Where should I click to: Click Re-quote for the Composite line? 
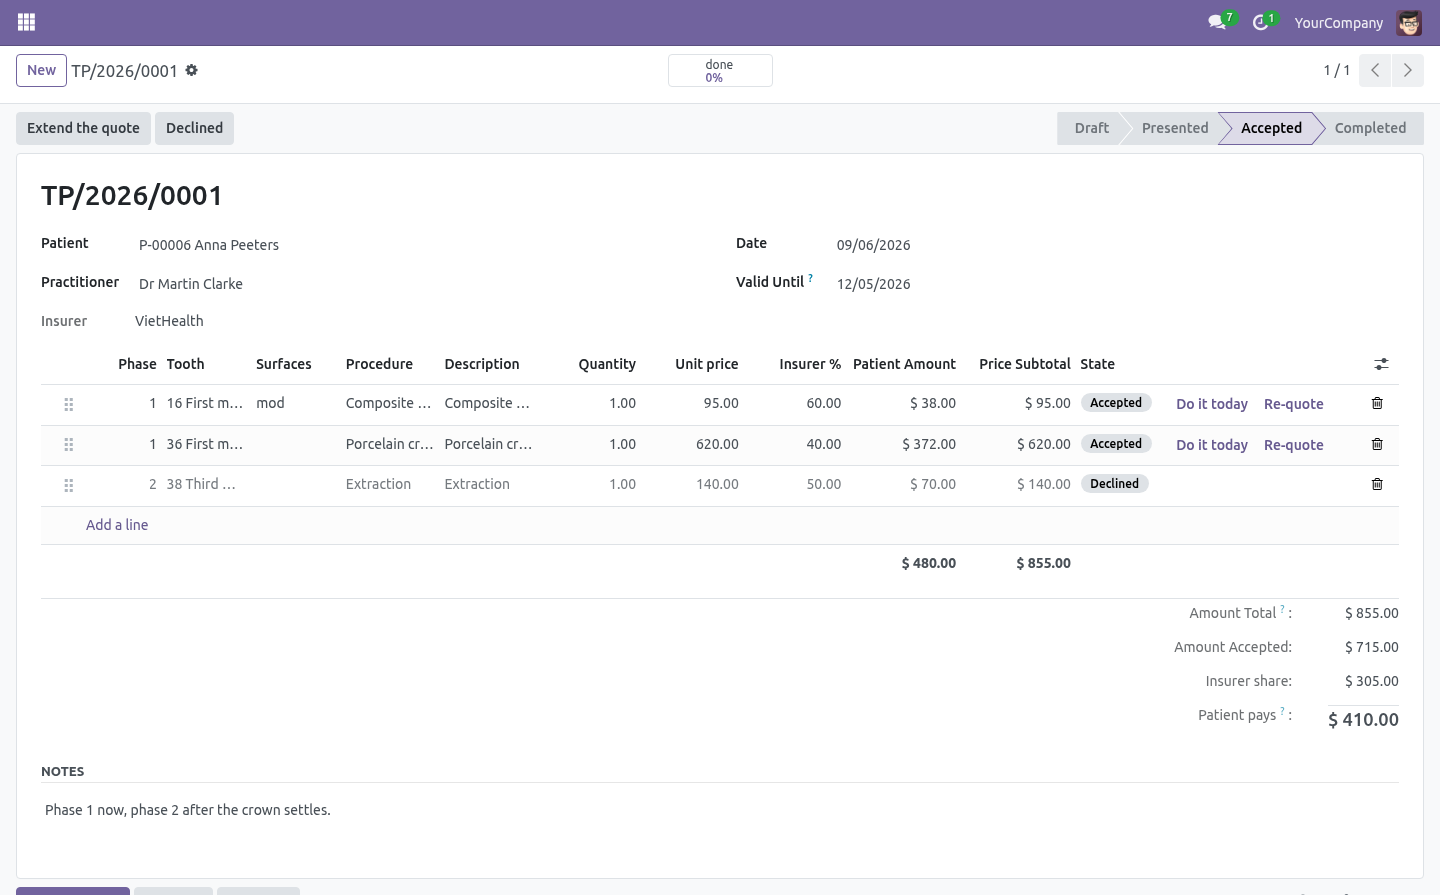pyautogui.click(x=1293, y=404)
